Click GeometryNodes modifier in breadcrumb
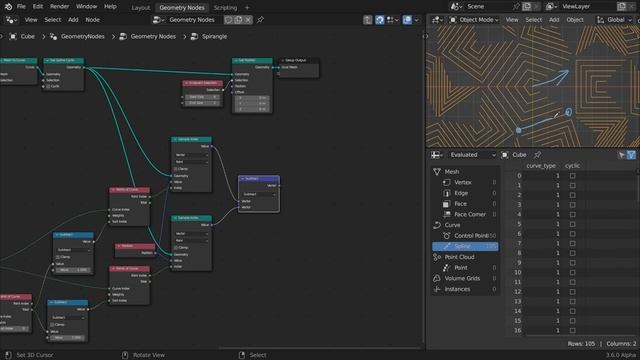Screen dimensions: 640x360 pyautogui.click(x=82, y=36)
